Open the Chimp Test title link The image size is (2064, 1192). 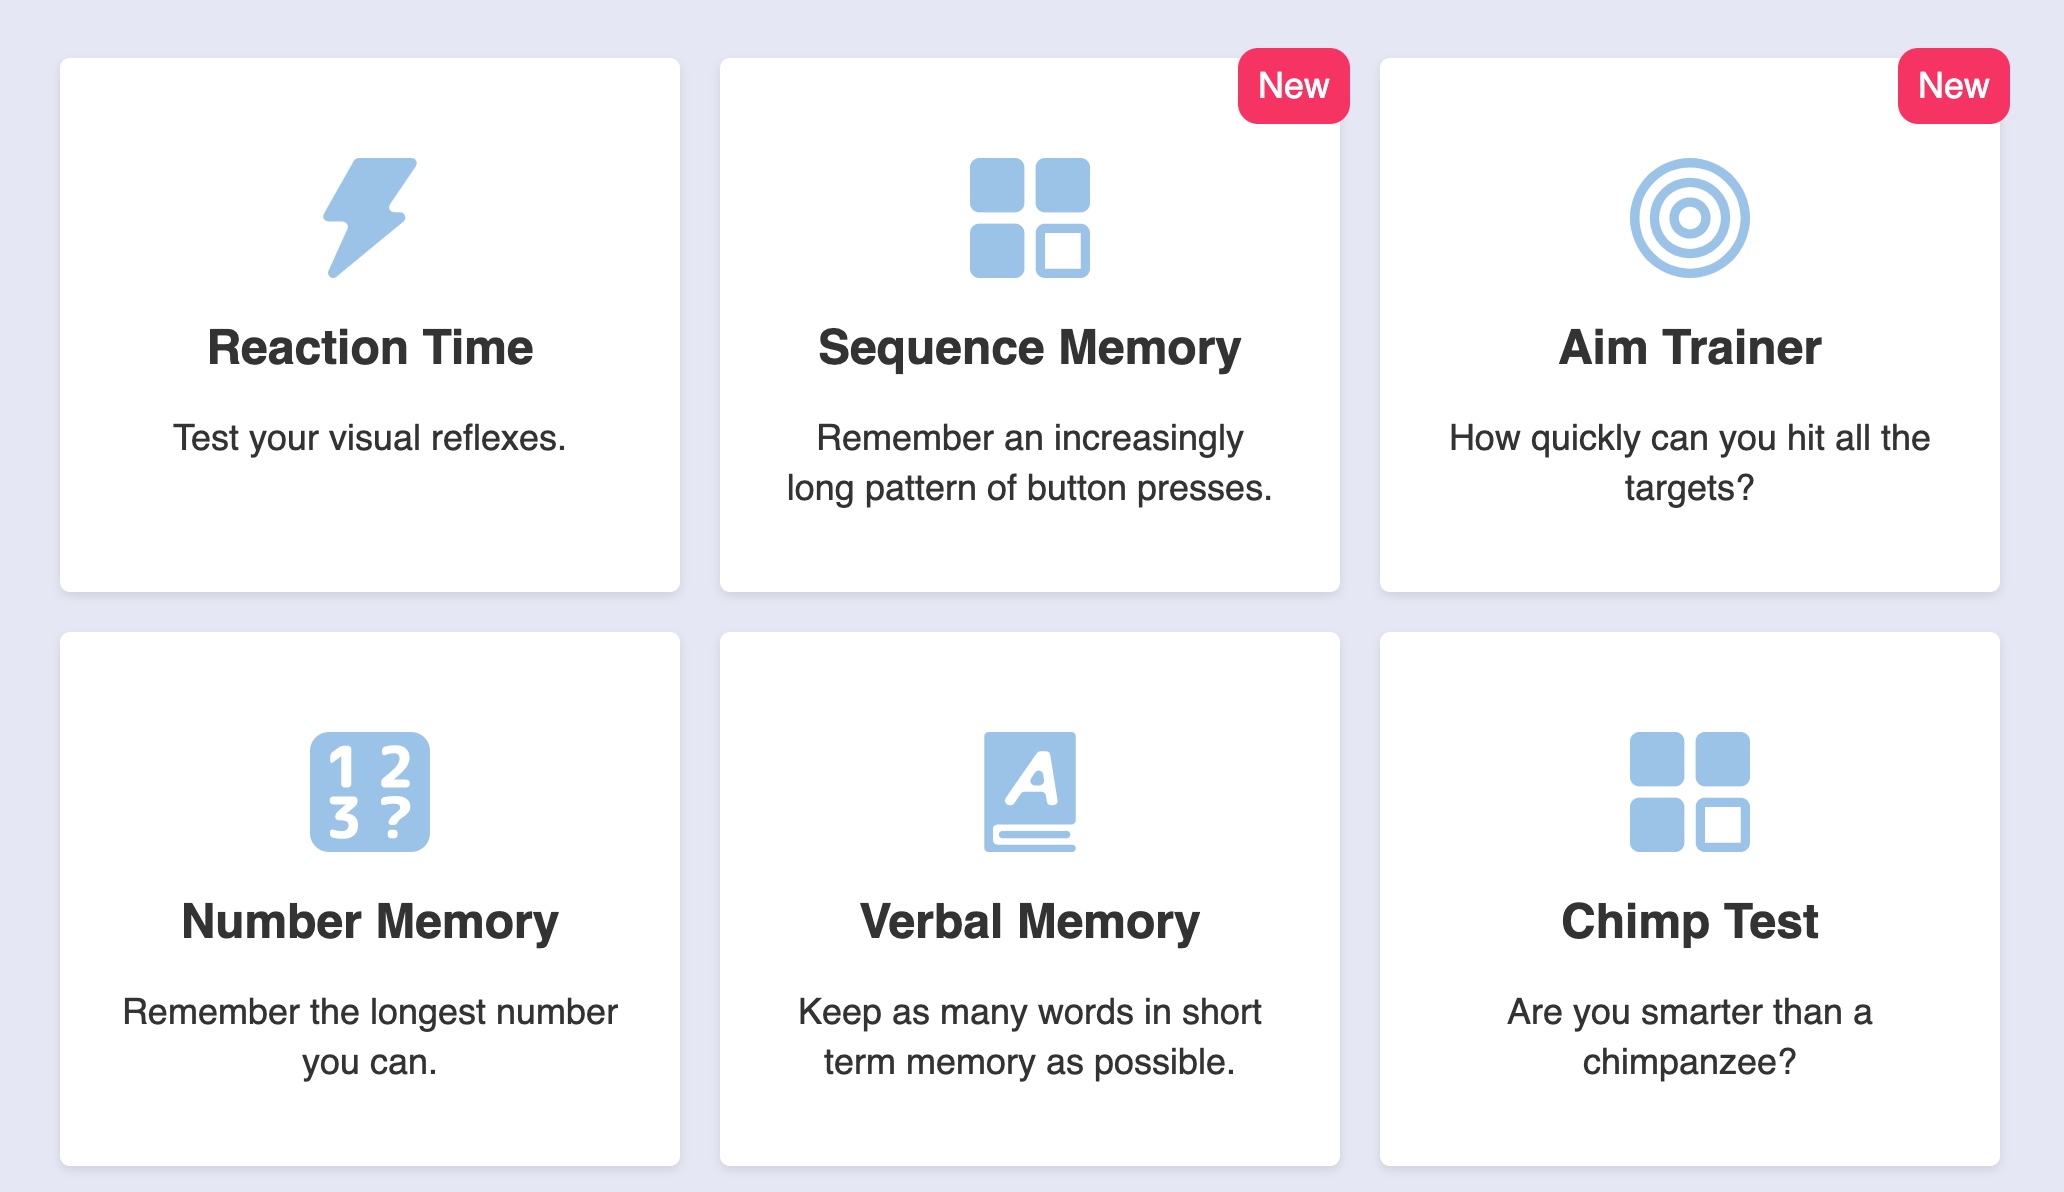click(1689, 922)
